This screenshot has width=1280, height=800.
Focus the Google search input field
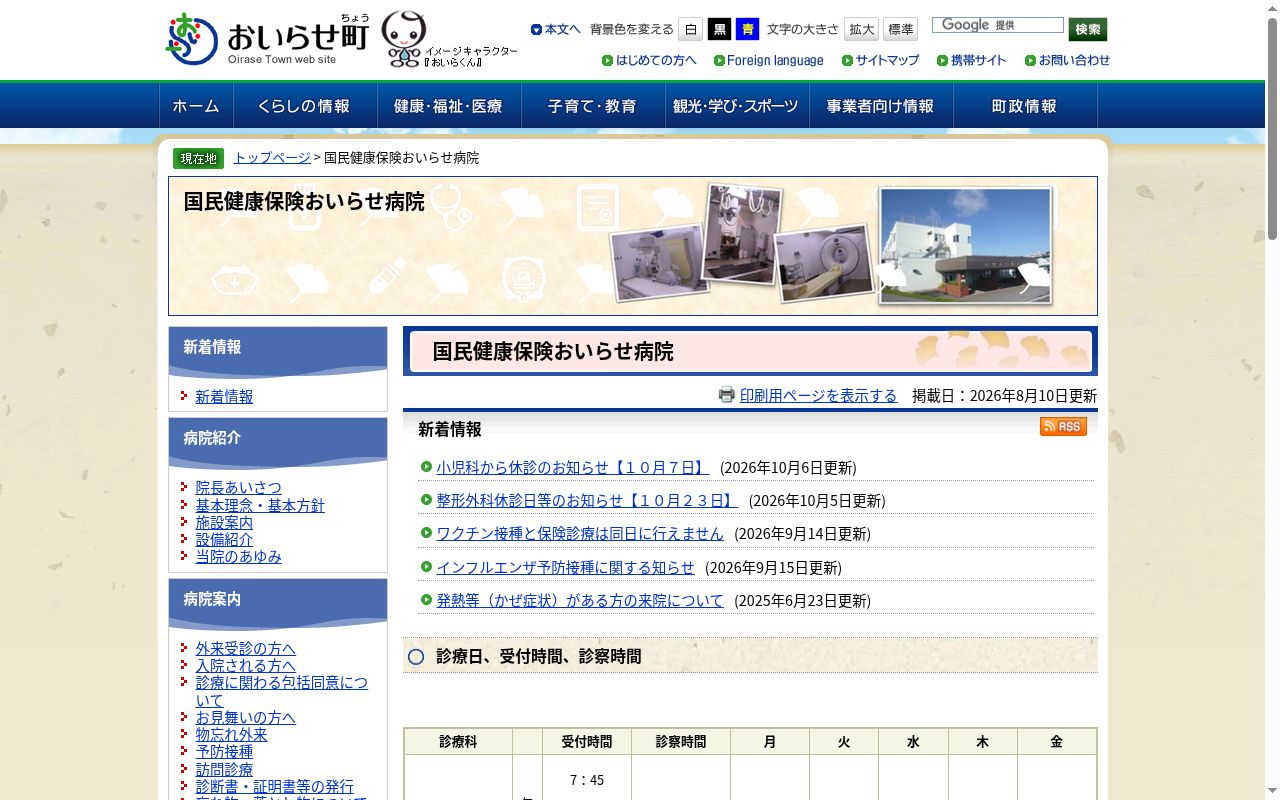pyautogui.click(x=998, y=25)
